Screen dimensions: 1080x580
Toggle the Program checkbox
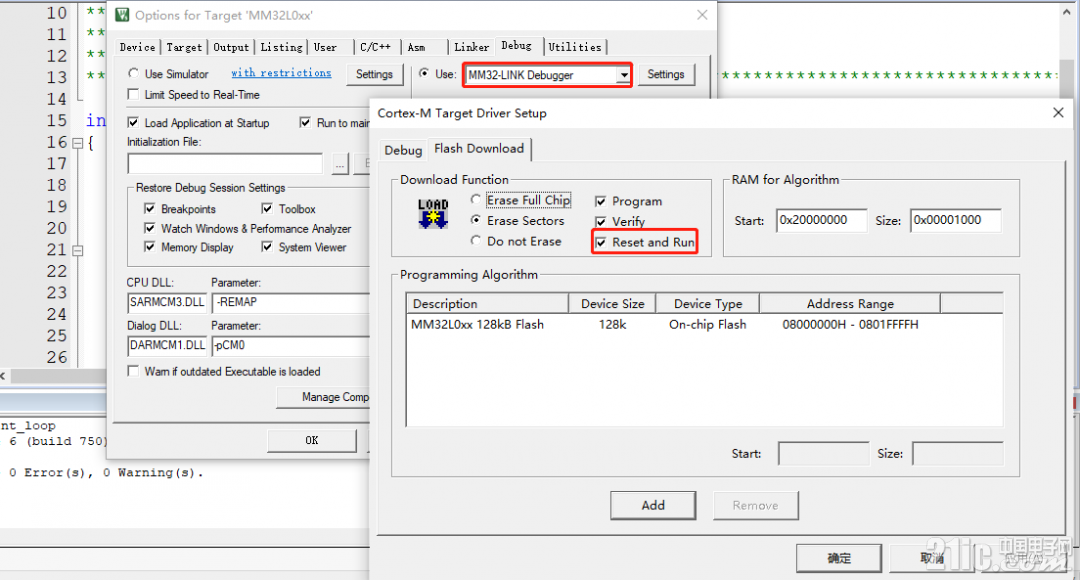(601, 201)
